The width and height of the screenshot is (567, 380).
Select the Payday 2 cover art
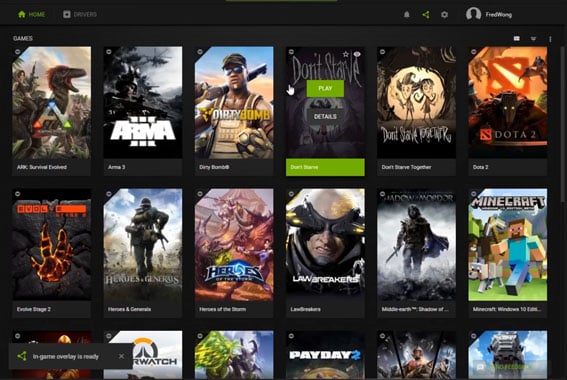(325, 355)
